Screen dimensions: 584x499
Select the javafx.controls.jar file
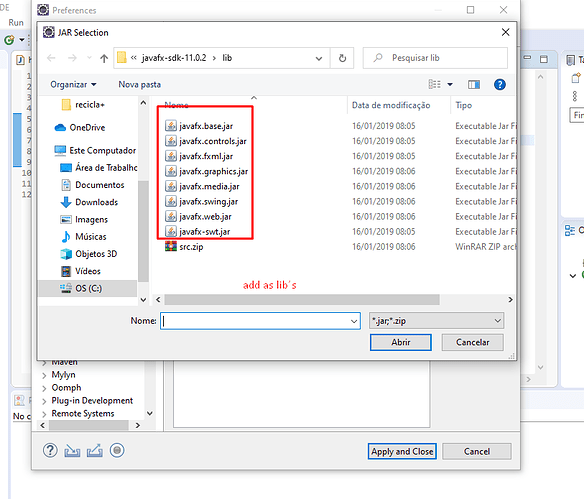(206, 141)
